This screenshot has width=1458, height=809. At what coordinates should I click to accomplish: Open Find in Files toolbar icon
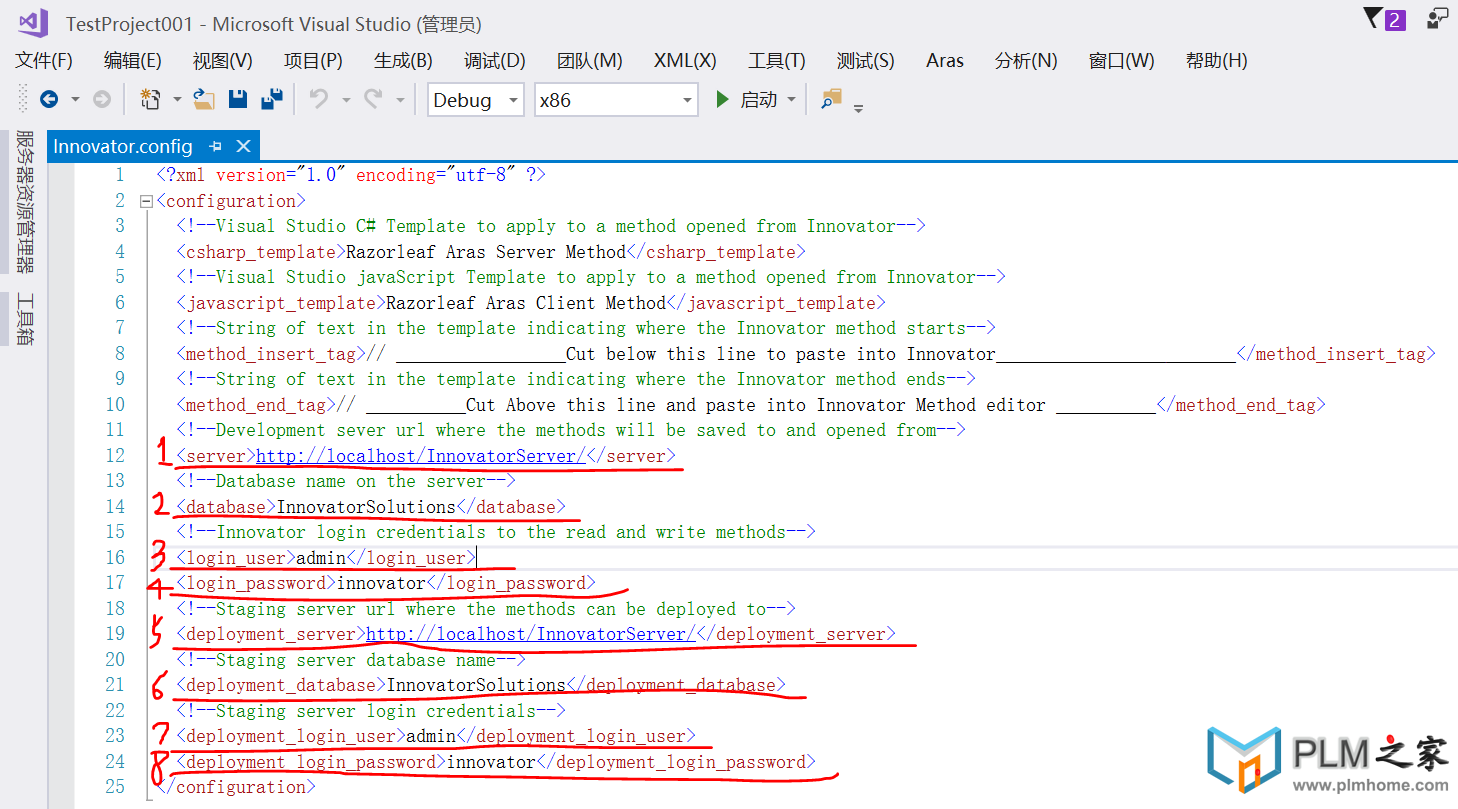[831, 98]
